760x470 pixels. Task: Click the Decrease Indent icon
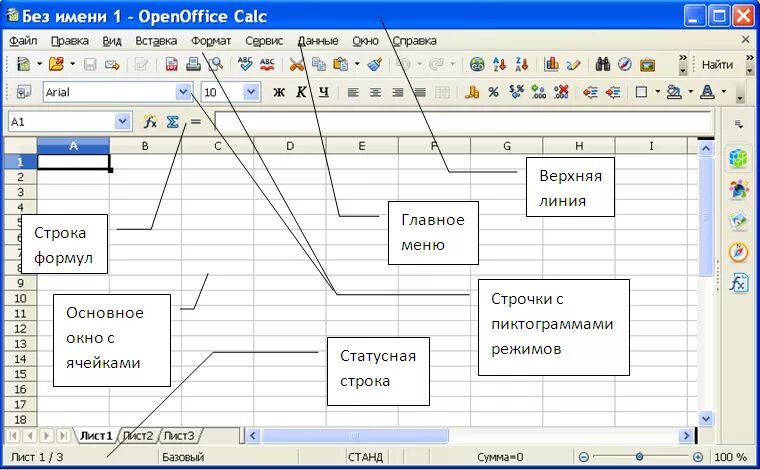590,92
